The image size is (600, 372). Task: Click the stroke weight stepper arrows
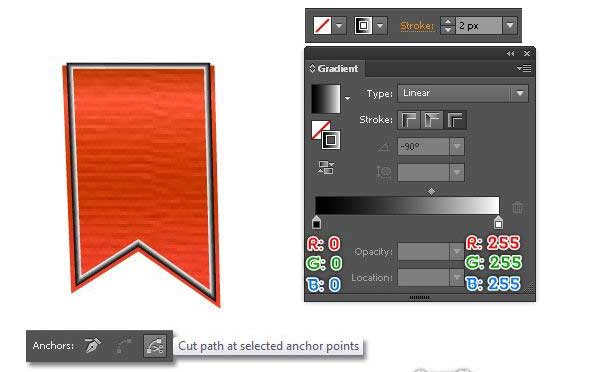pyautogui.click(x=448, y=26)
